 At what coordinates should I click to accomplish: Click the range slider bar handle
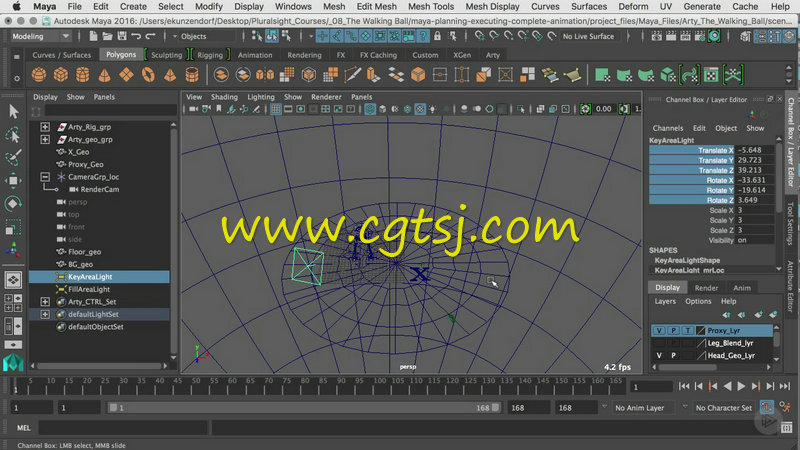point(303,408)
